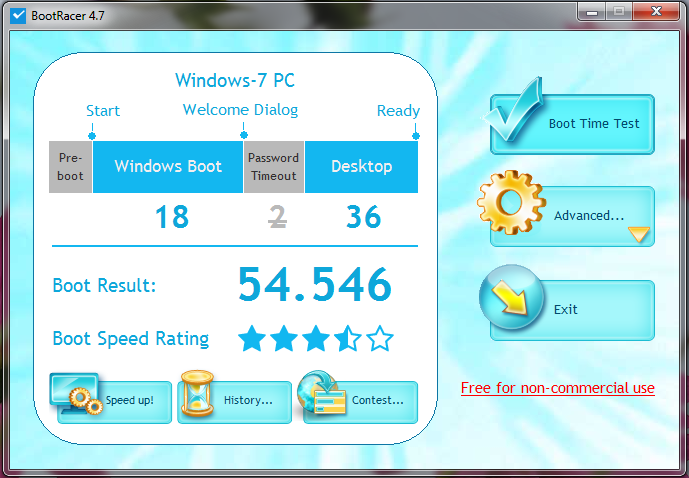Open the Speed up! button
689x478 pixels.
click(114, 402)
